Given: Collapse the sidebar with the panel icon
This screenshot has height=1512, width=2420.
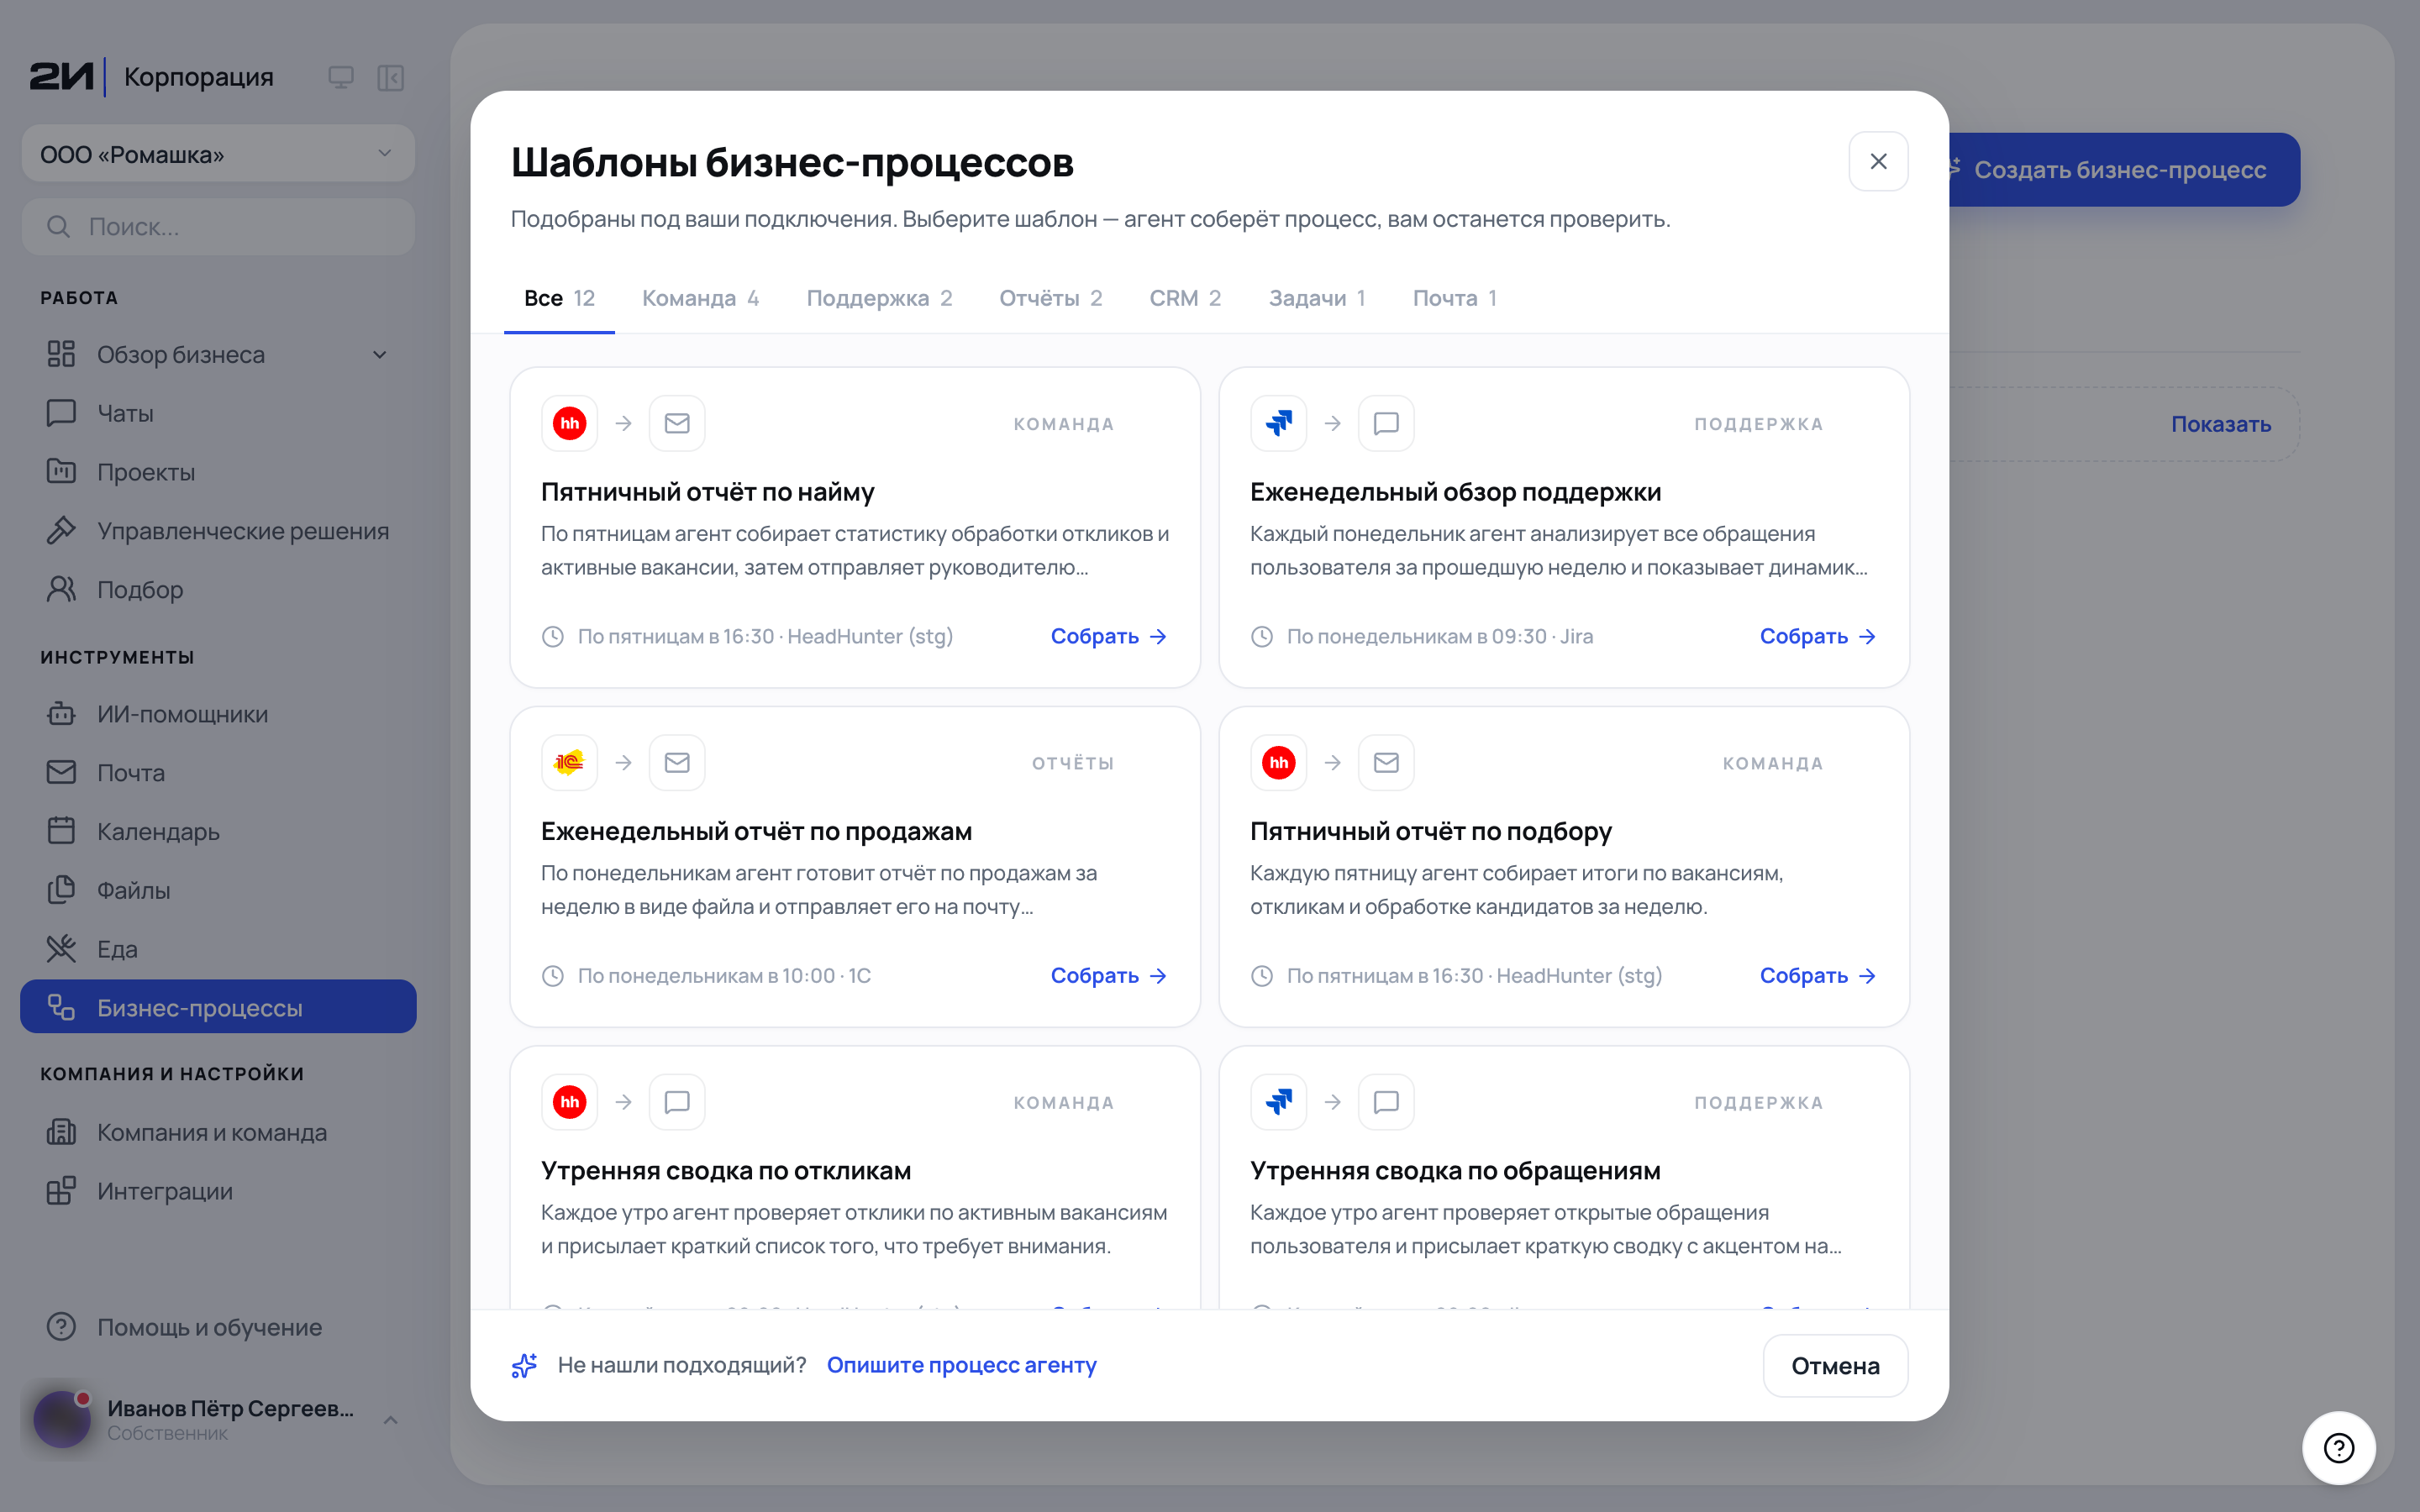Looking at the screenshot, I should pos(391,77).
